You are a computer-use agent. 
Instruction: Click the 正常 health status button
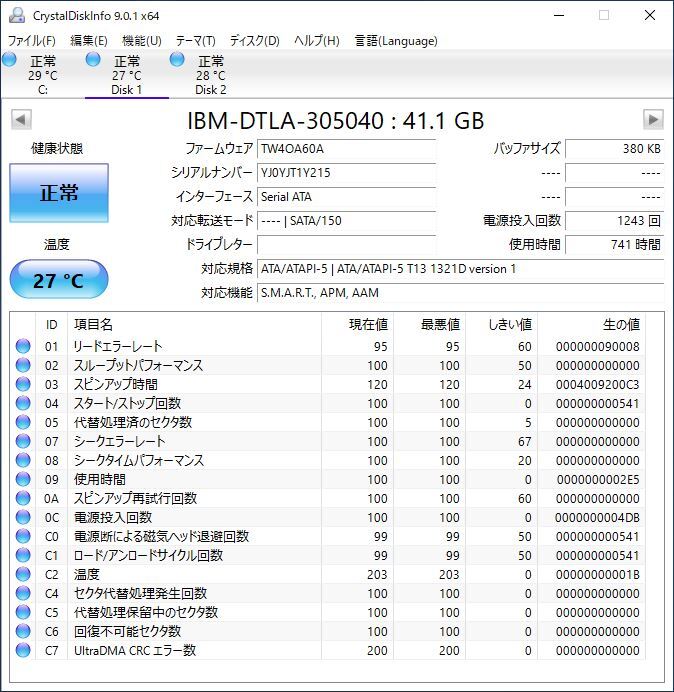point(59,193)
